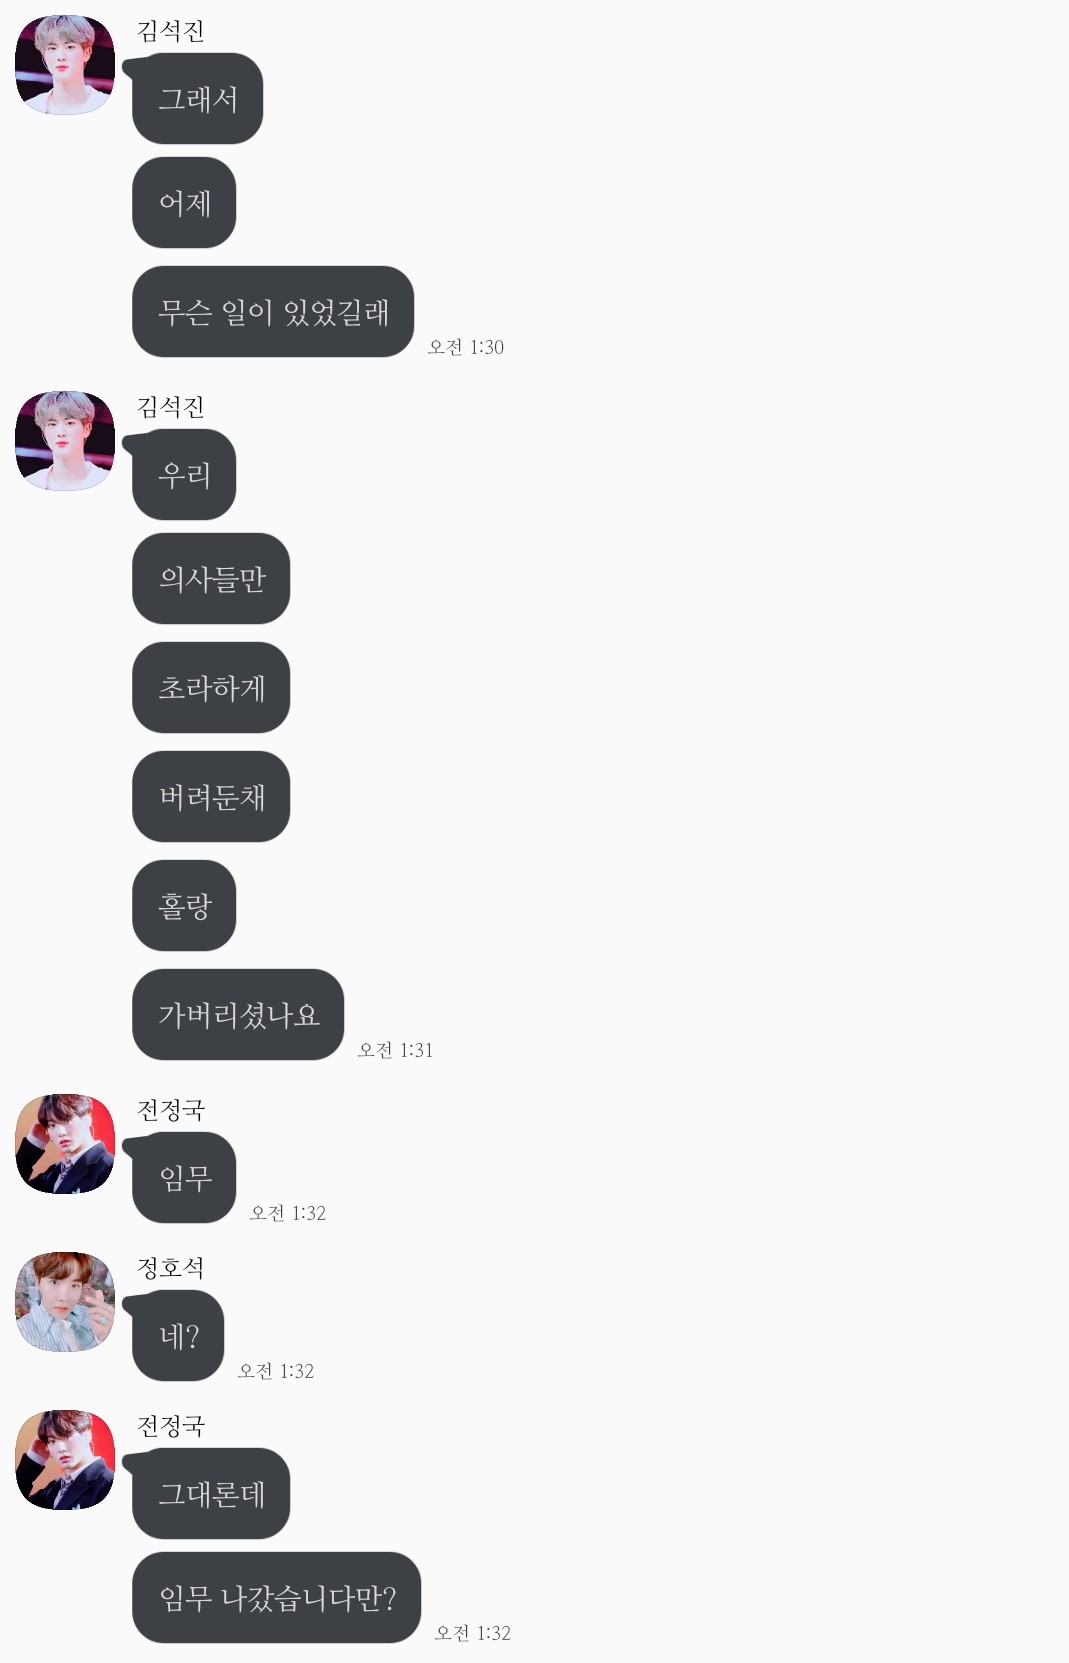Image resolution: width=1069 pixels, height=1663 pixels.
Task: Open 전정국's avatar next to 임무 bubble
Action: [65, 1144]
